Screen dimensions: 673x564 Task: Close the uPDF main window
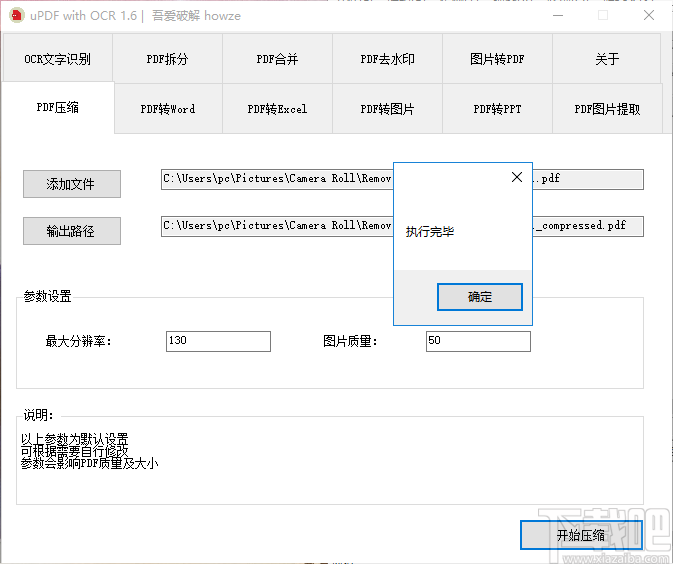(x=649, y=15)
